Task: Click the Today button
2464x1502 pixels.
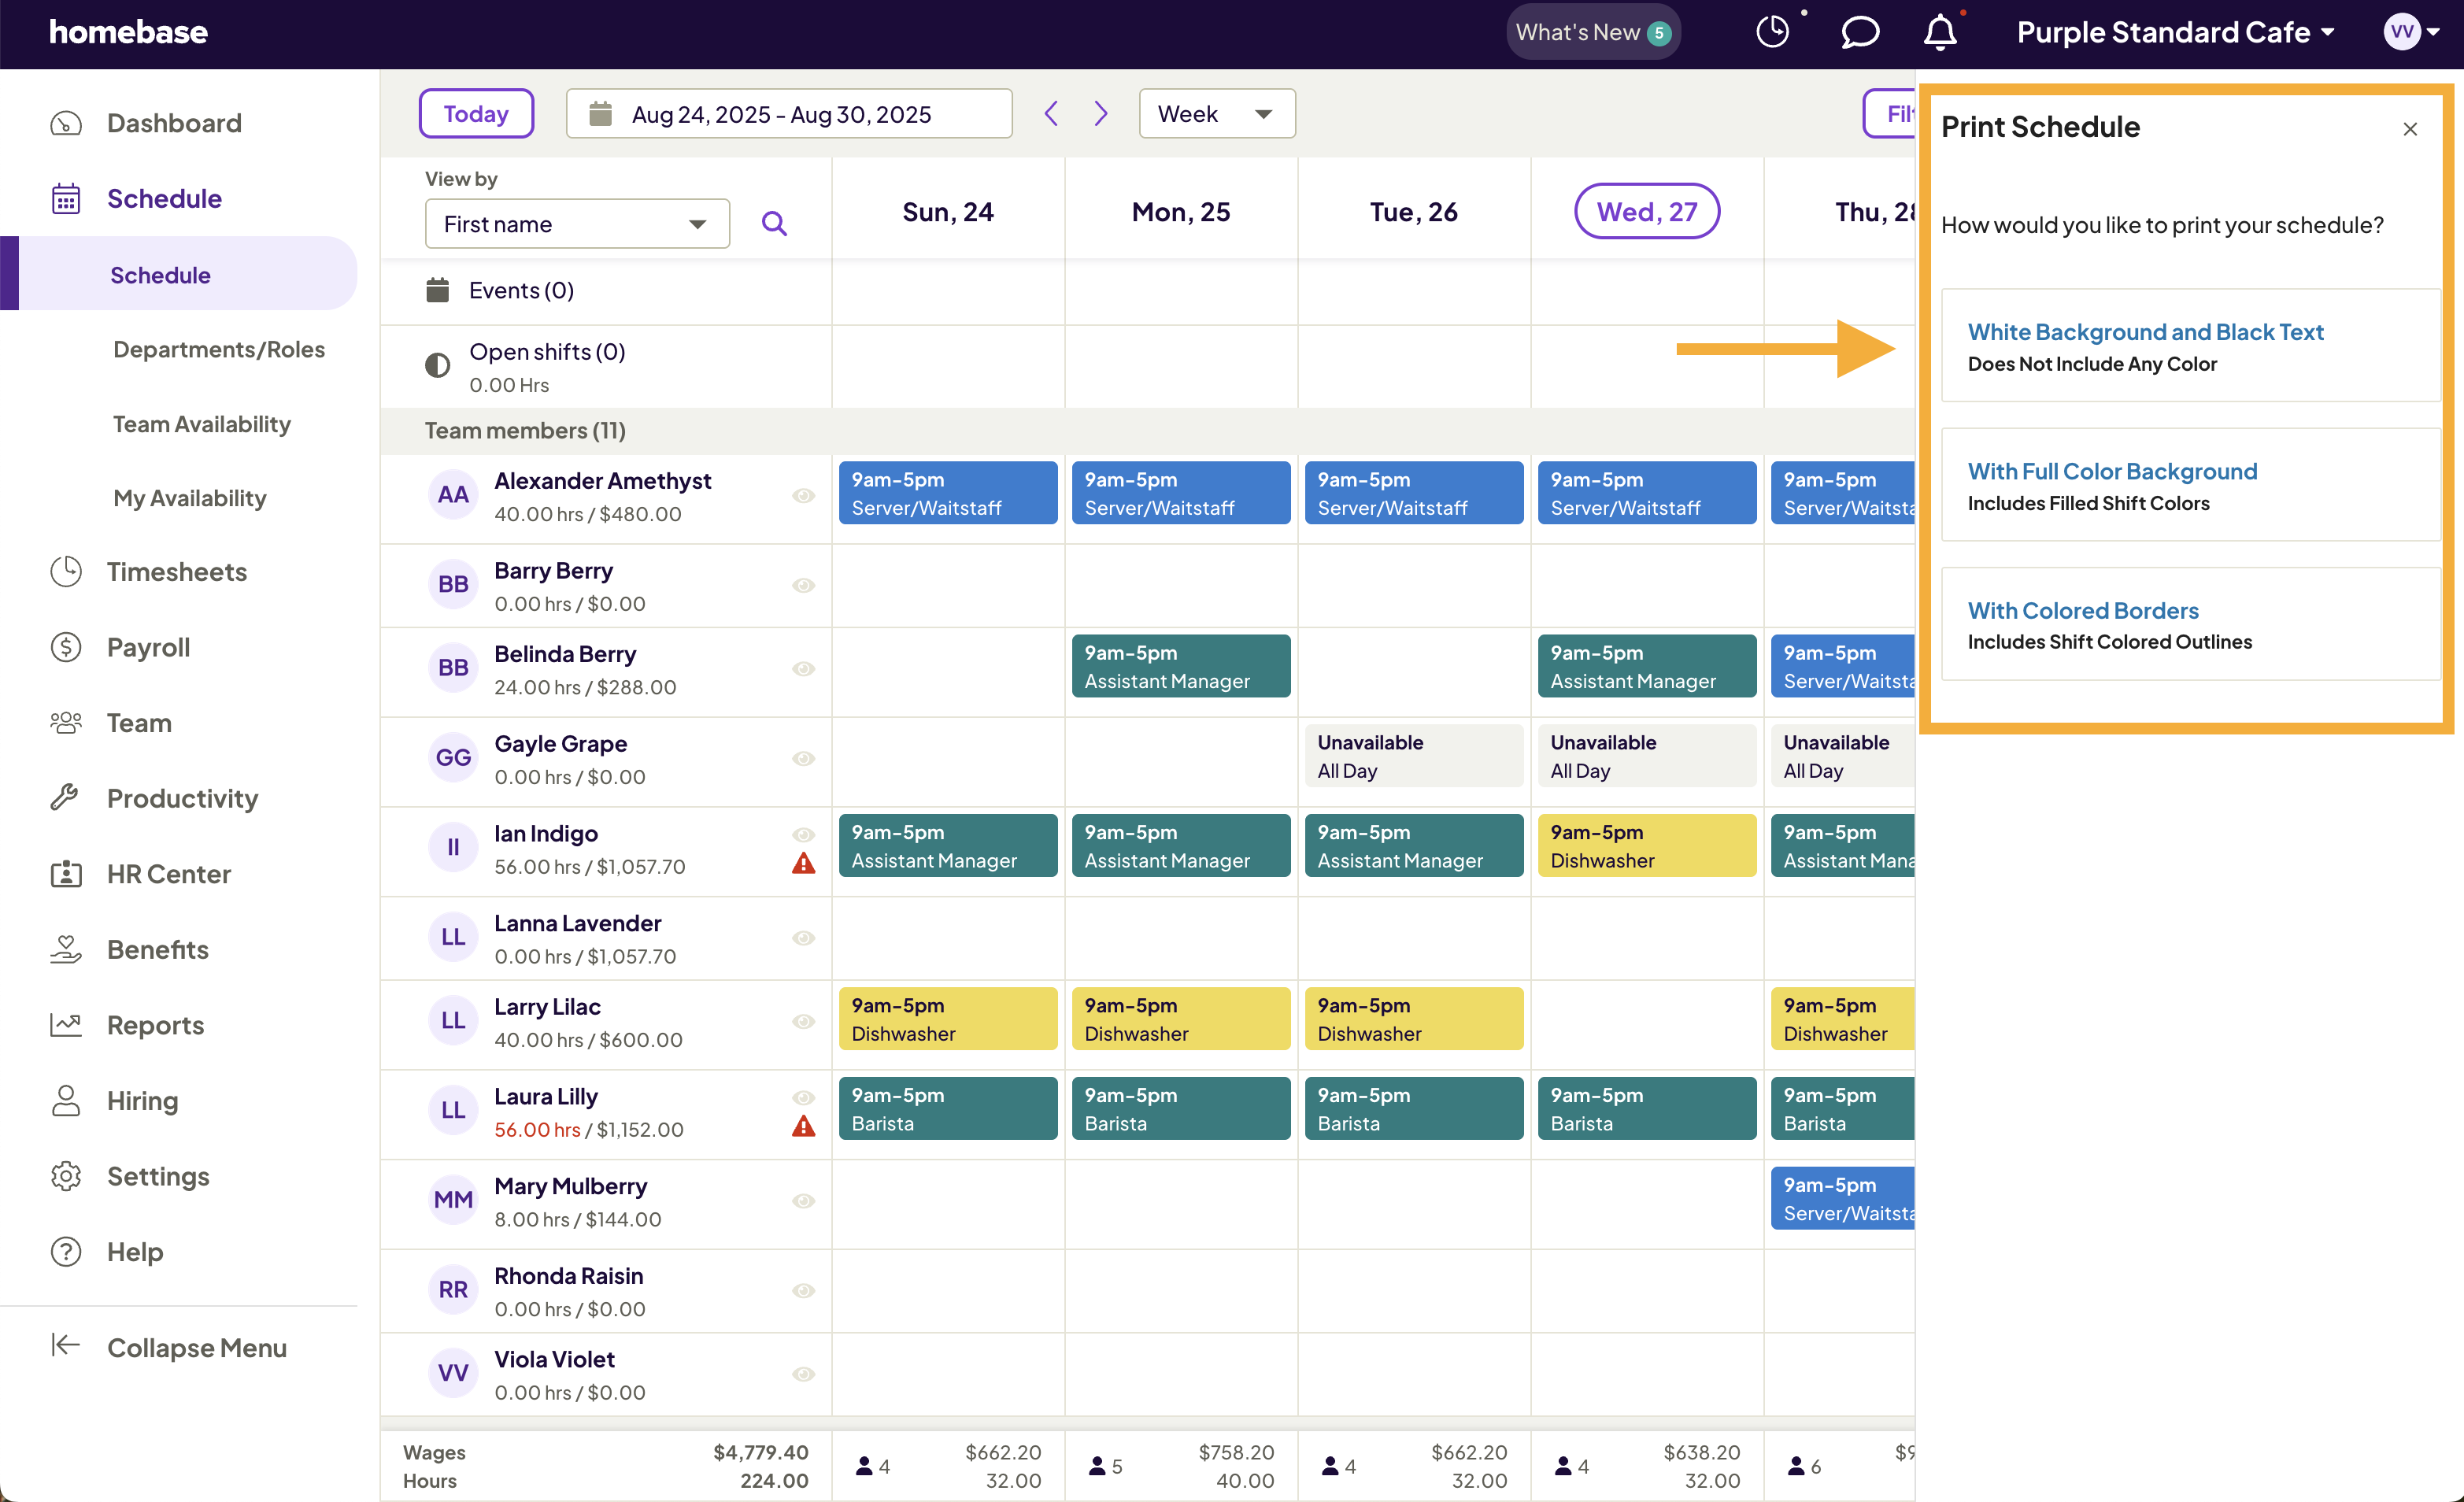Action: [476, 113]
